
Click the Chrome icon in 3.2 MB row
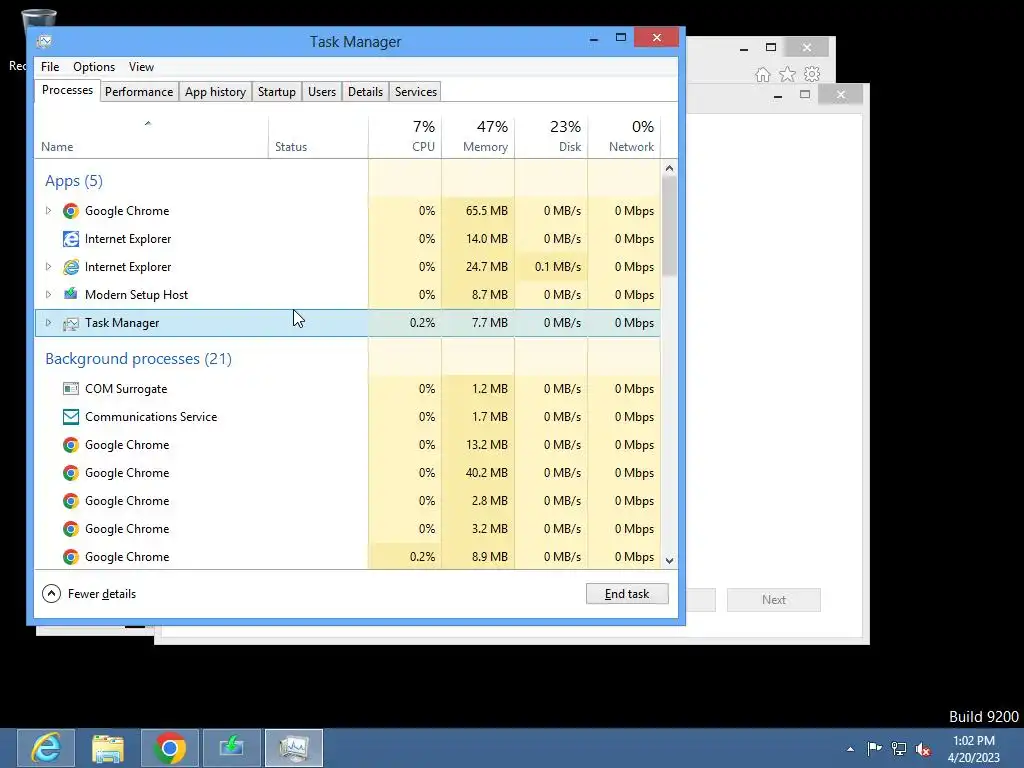coord(71,529)
